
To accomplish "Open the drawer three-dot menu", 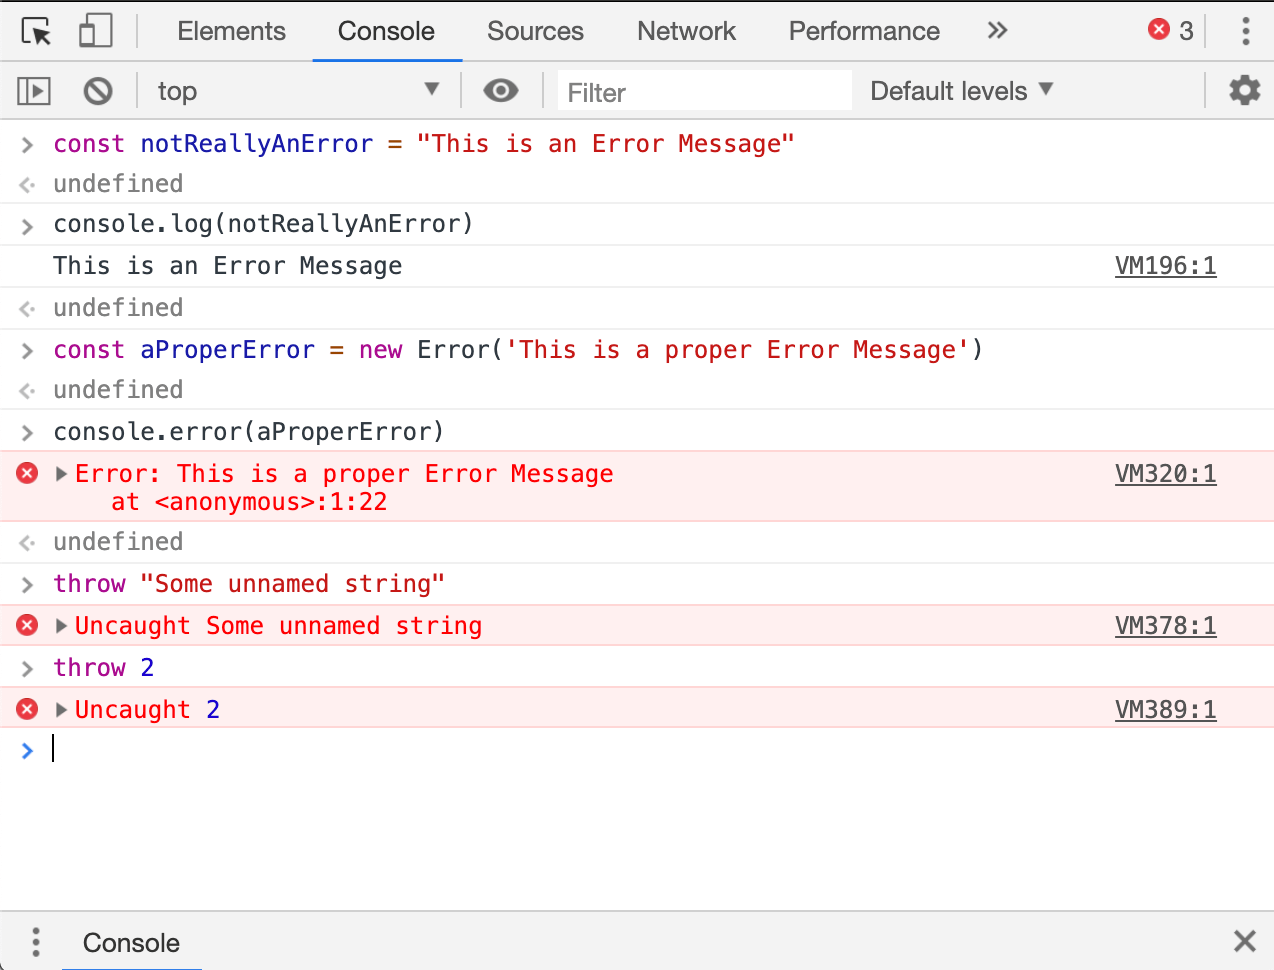I will [x=35, y=942].
